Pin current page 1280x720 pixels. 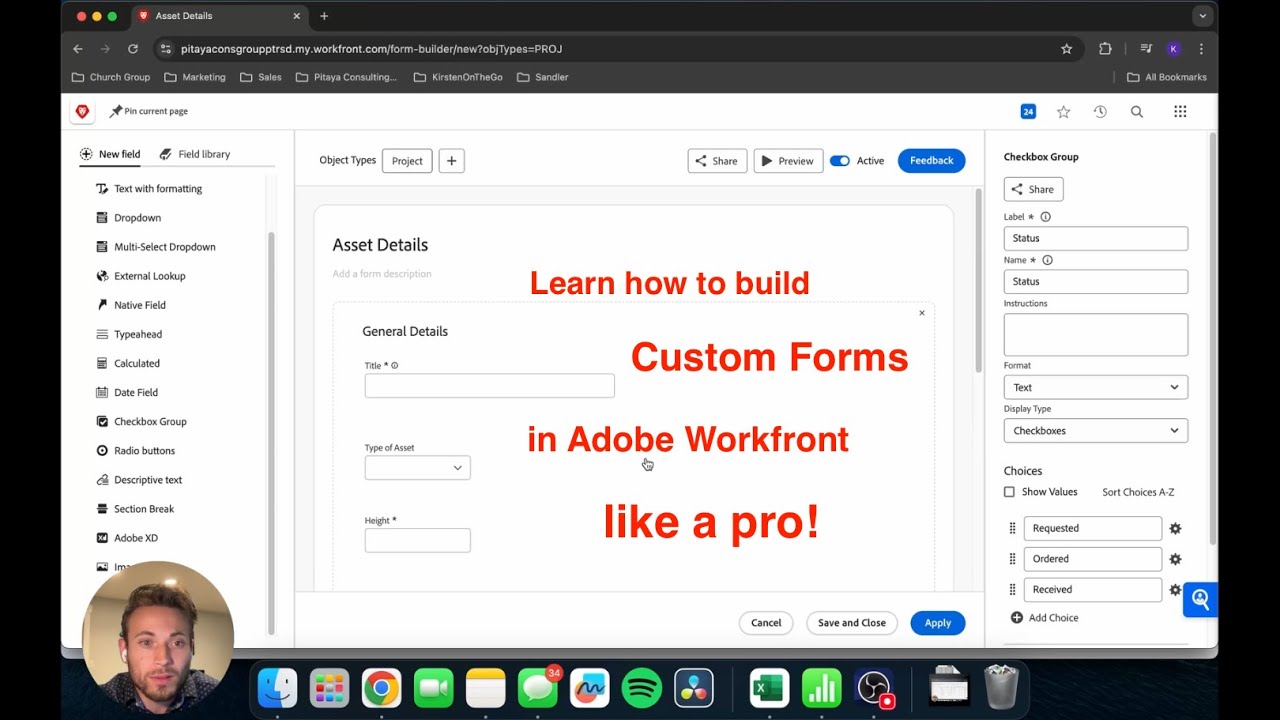(x=149, y=111)
